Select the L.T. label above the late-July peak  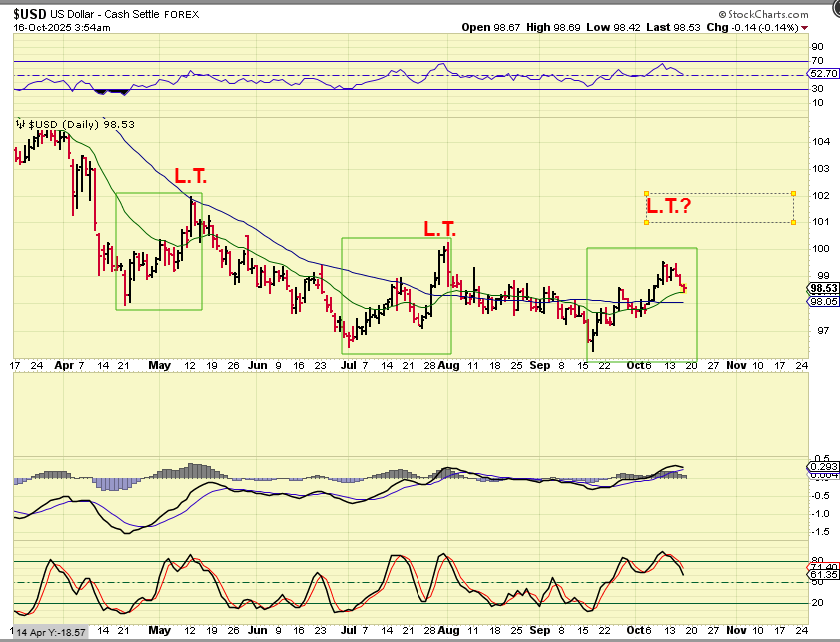coord(439,229)
